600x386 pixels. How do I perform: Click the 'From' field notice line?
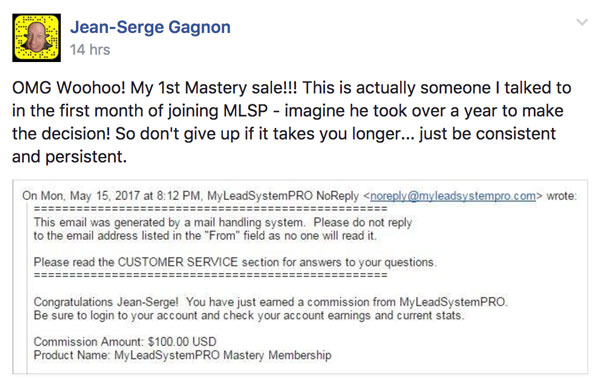click(205, 236)
